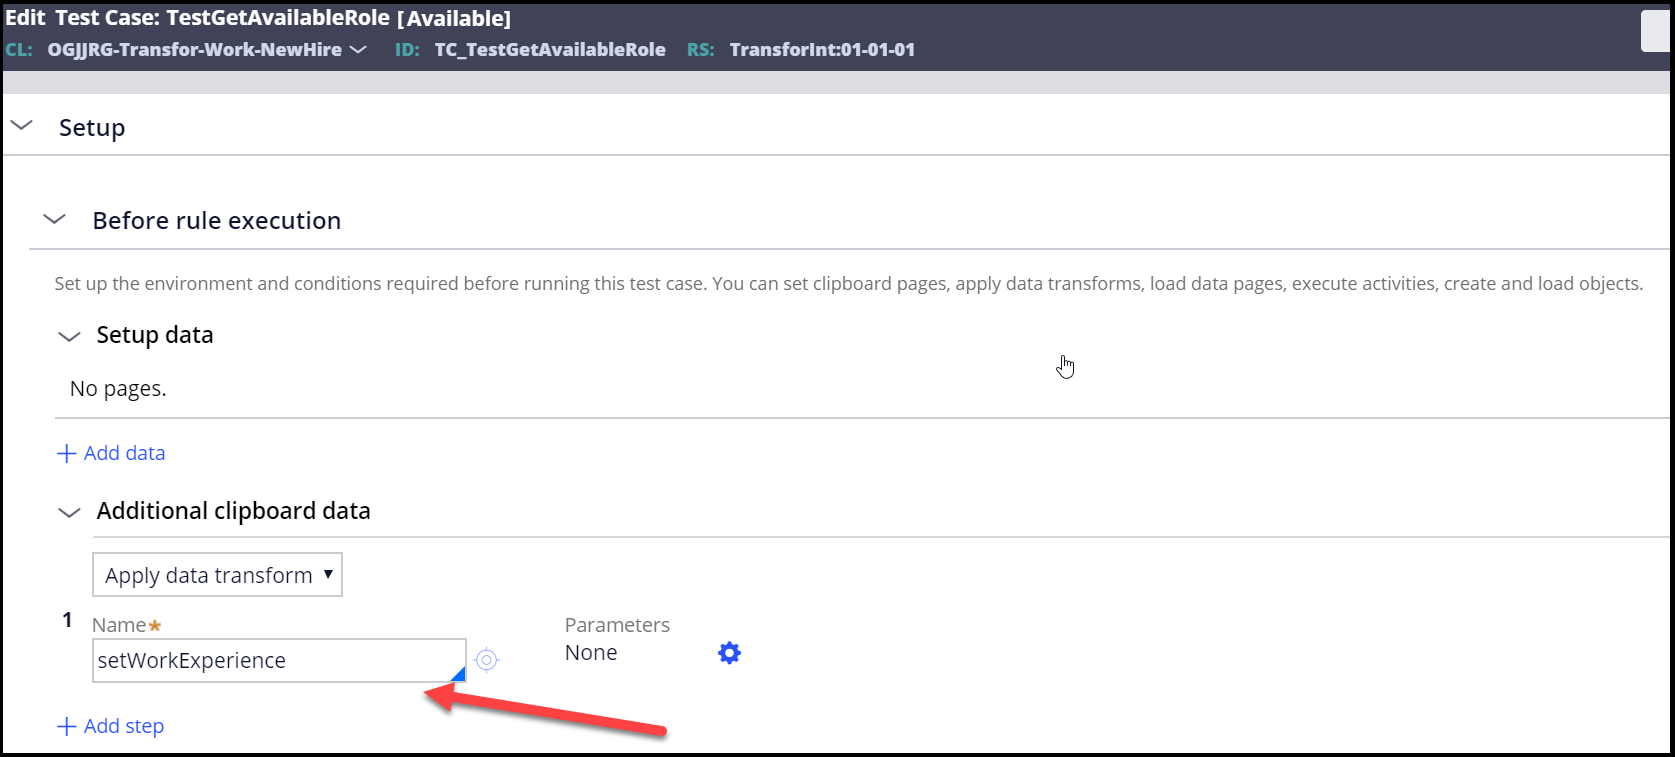The width and height of the screenshot is (1675, 757).
Task: Select the ID text TC_TestGetAvailableRole
Action: pyautogui.click(x=550, y=49)
